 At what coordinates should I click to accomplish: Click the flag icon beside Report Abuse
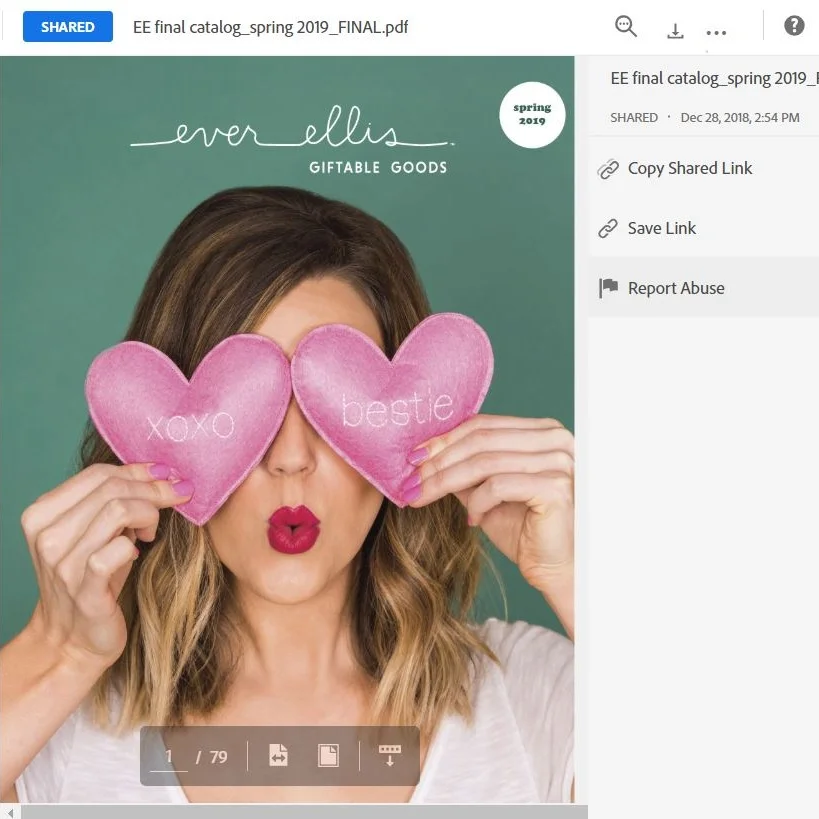(x=608, y=287)
